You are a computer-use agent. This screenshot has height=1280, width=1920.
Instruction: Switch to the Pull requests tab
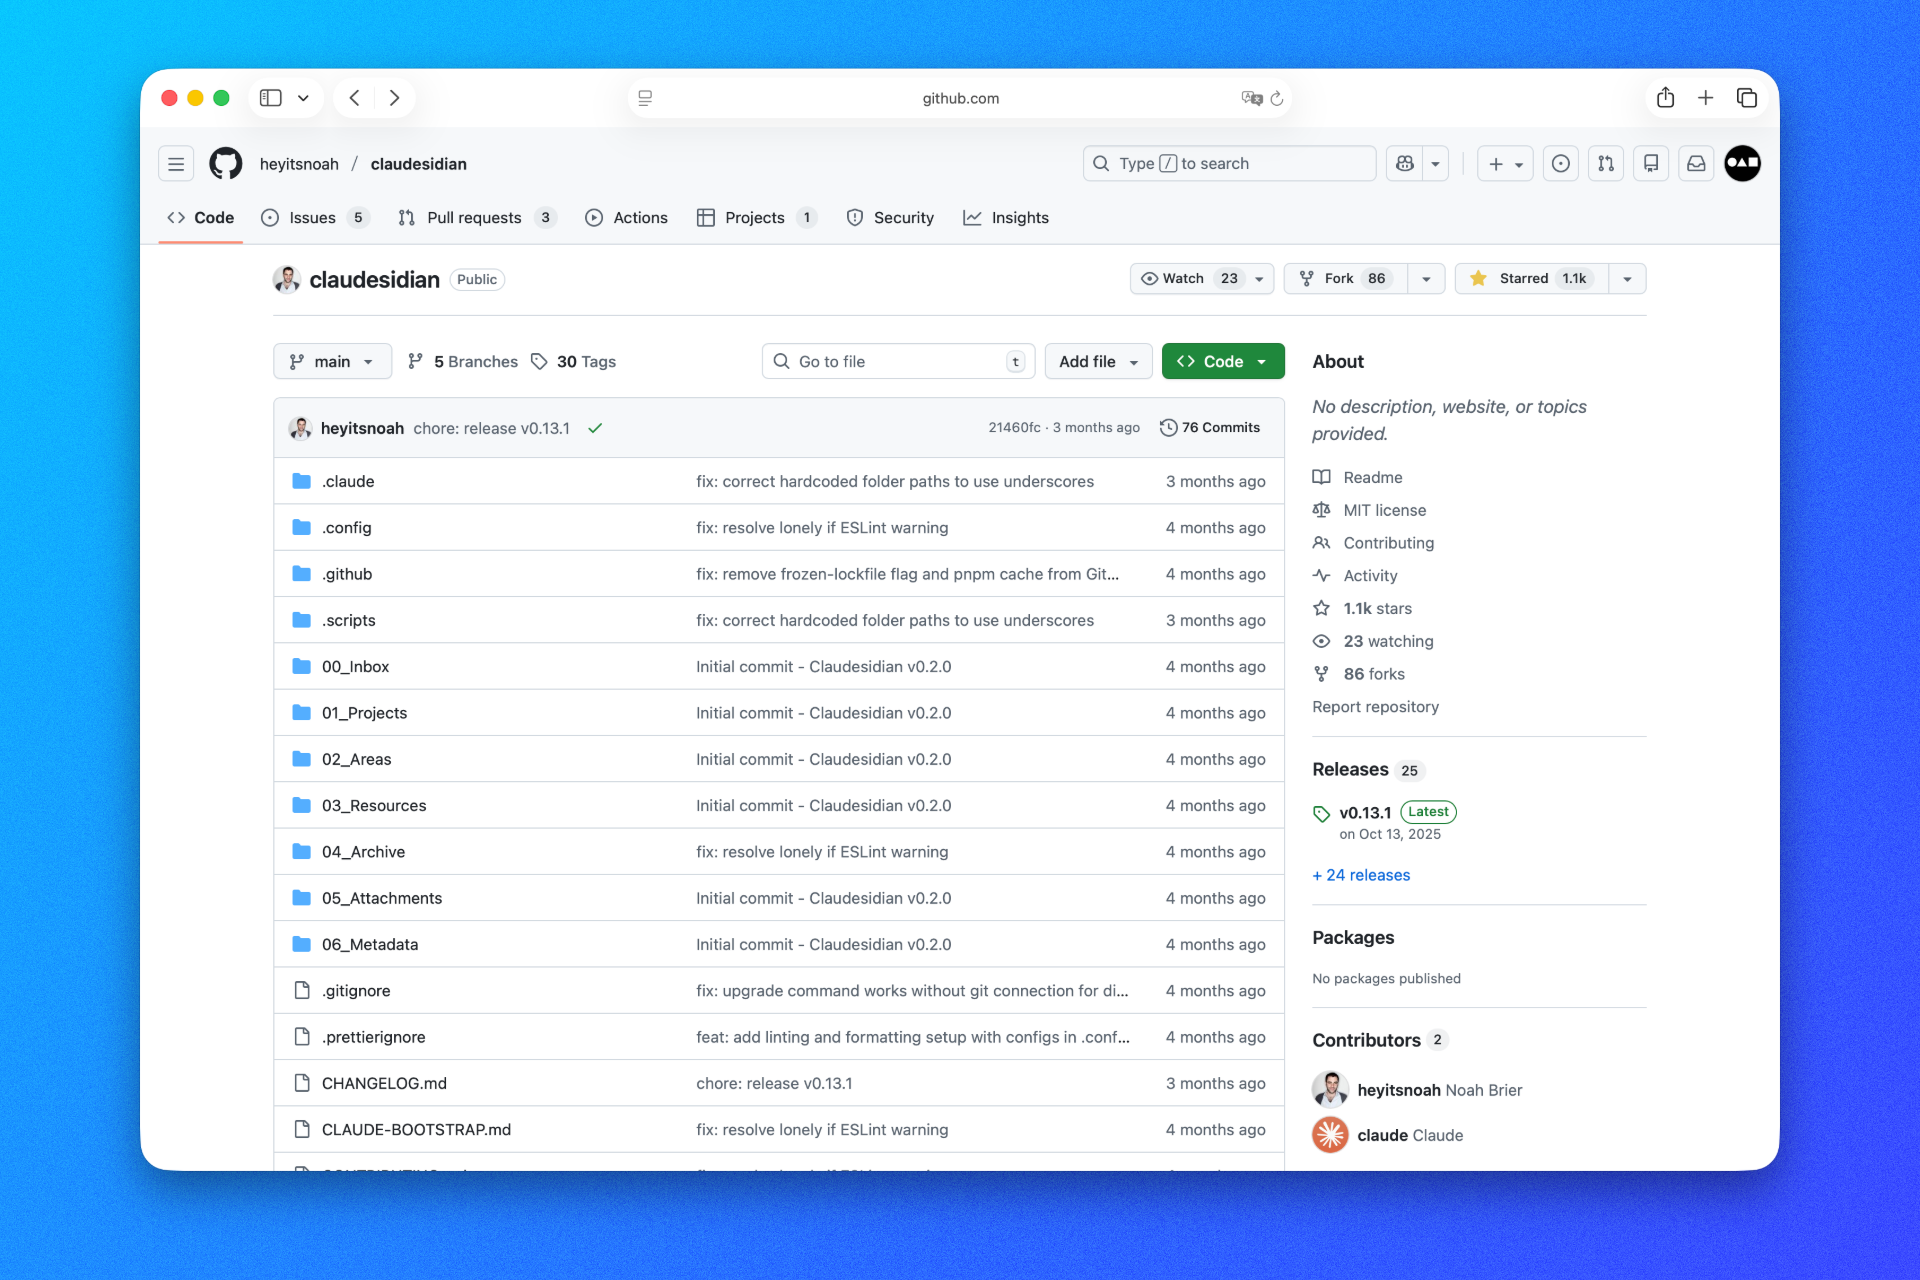473,217
